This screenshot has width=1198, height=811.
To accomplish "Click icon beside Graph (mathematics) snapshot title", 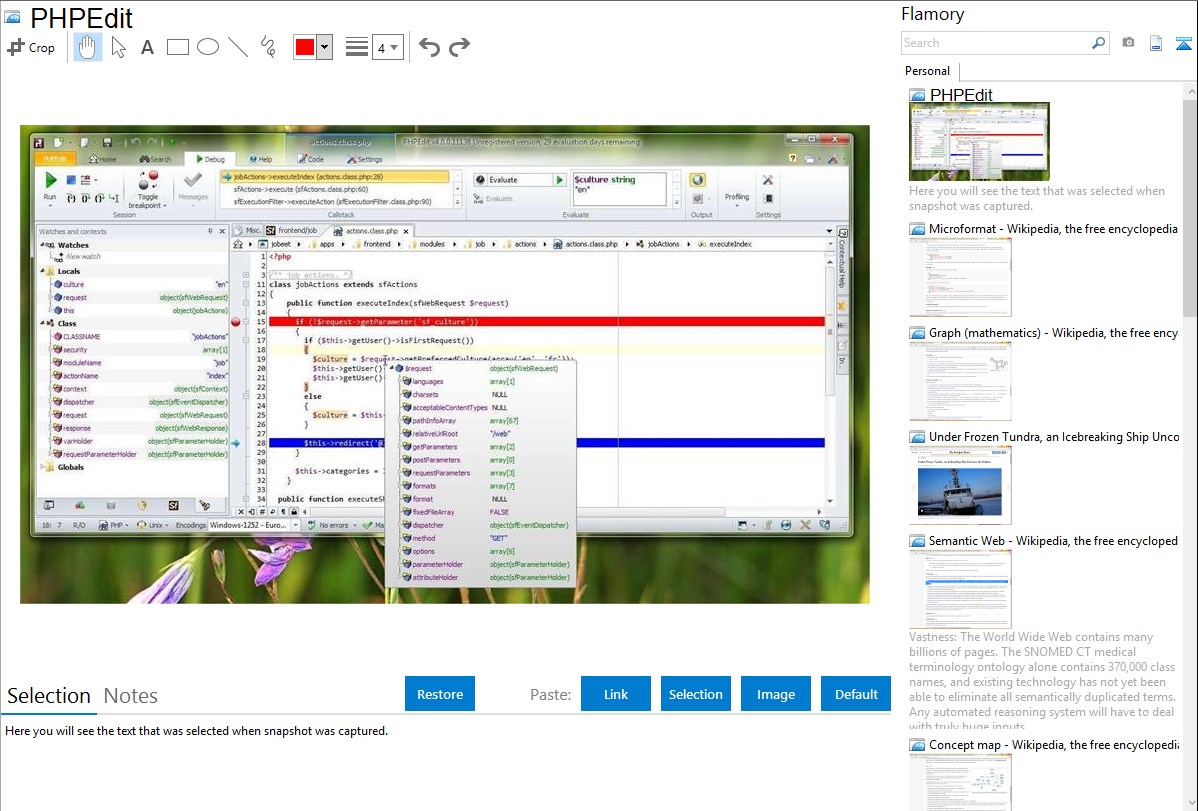I will 917,333.
